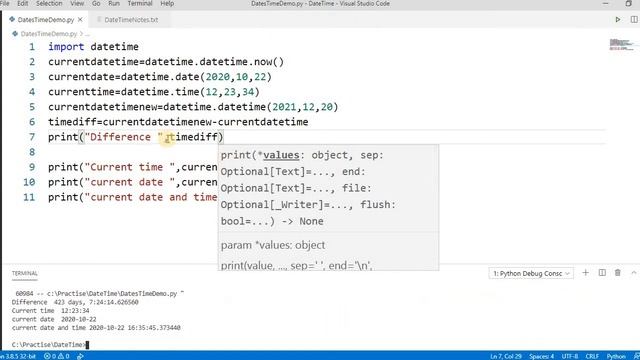The height and width of the screenshot is (360, 640).
Task: Open the Run menu
Action: click(114, 4)
